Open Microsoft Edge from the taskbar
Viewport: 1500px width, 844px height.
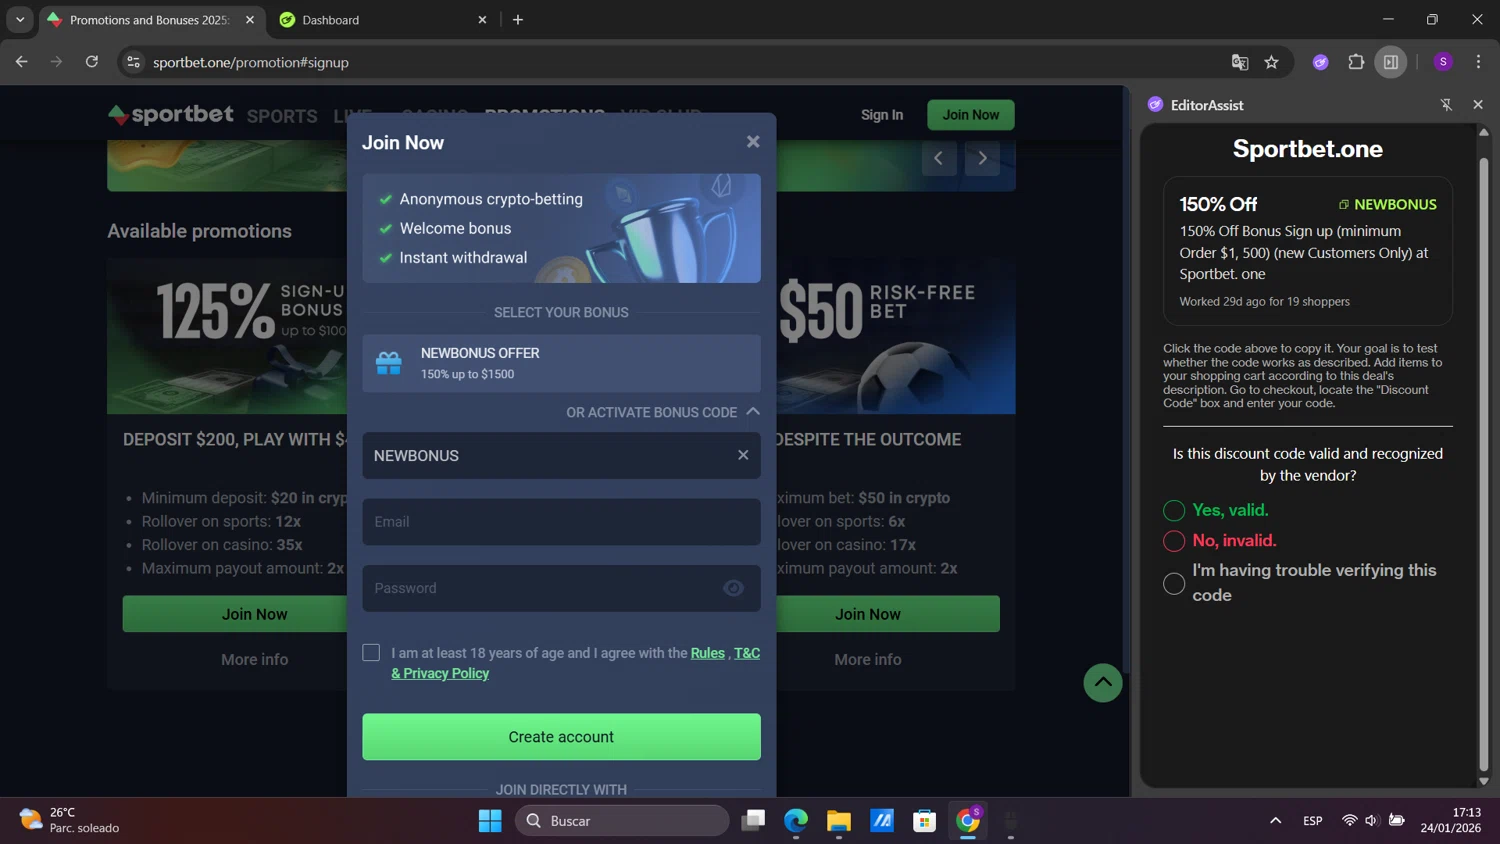796,821
